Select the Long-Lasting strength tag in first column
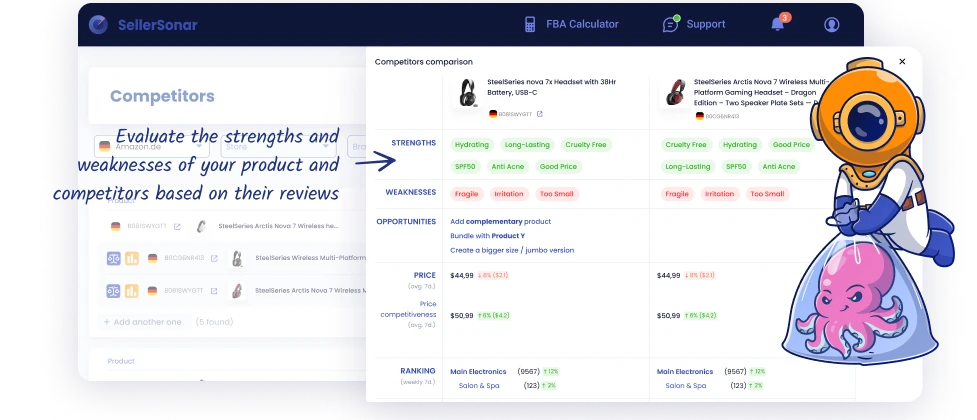Image resolution: width=977 pixels, height=420 pixels. point(526,145)
